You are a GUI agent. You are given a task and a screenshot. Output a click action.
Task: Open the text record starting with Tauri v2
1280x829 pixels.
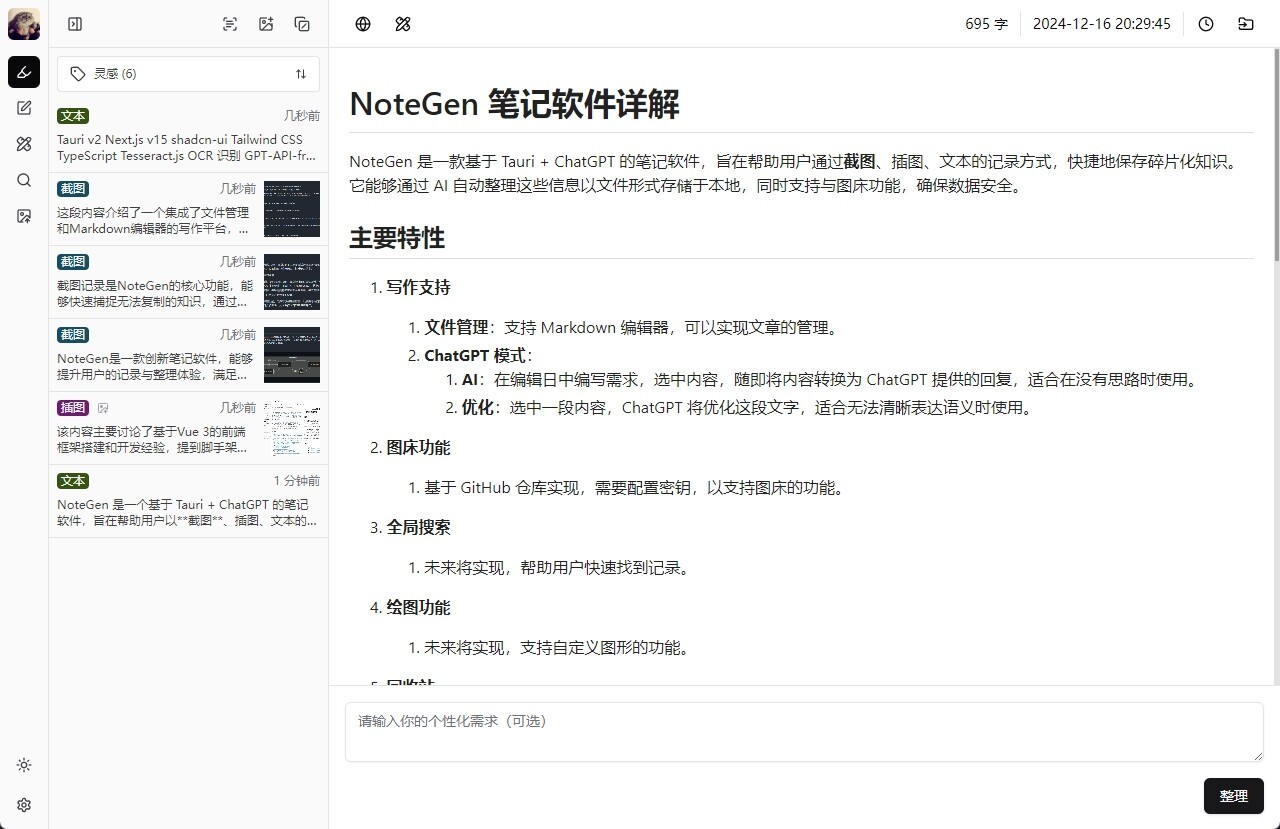pos(188,136)
